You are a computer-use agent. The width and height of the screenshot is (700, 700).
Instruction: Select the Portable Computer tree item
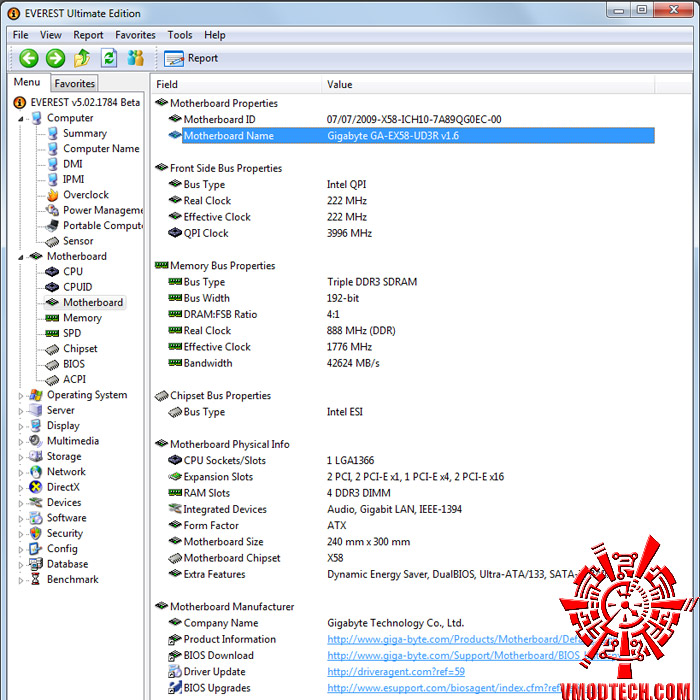103,225
